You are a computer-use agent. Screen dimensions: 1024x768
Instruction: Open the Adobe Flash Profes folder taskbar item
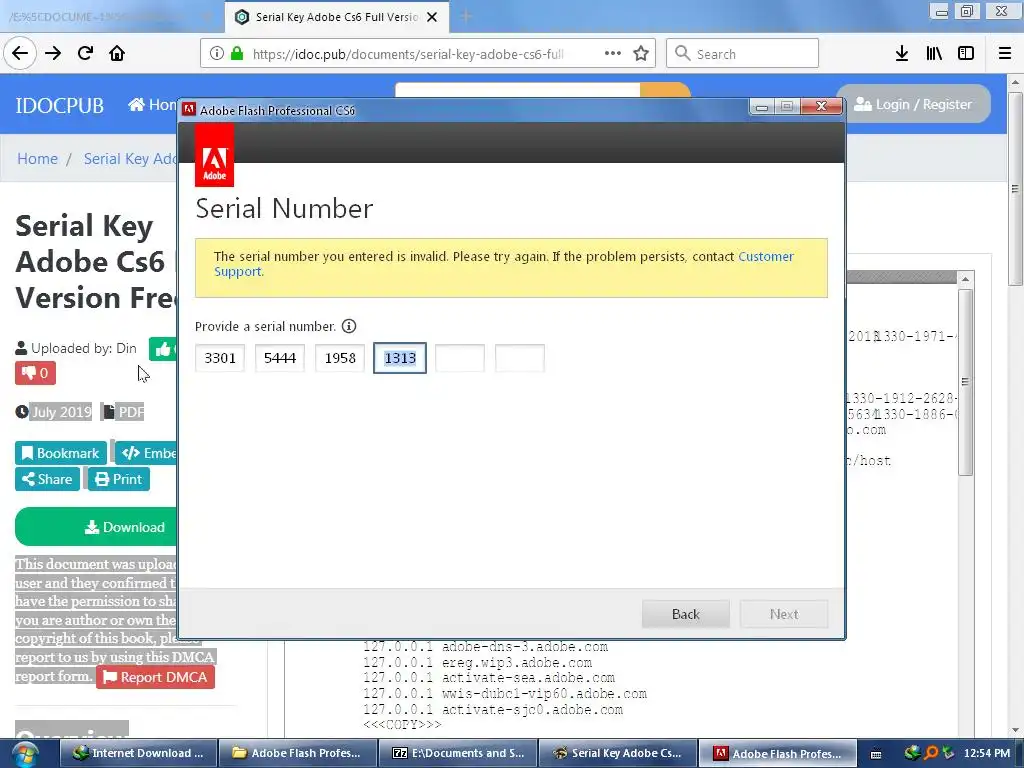297,753
